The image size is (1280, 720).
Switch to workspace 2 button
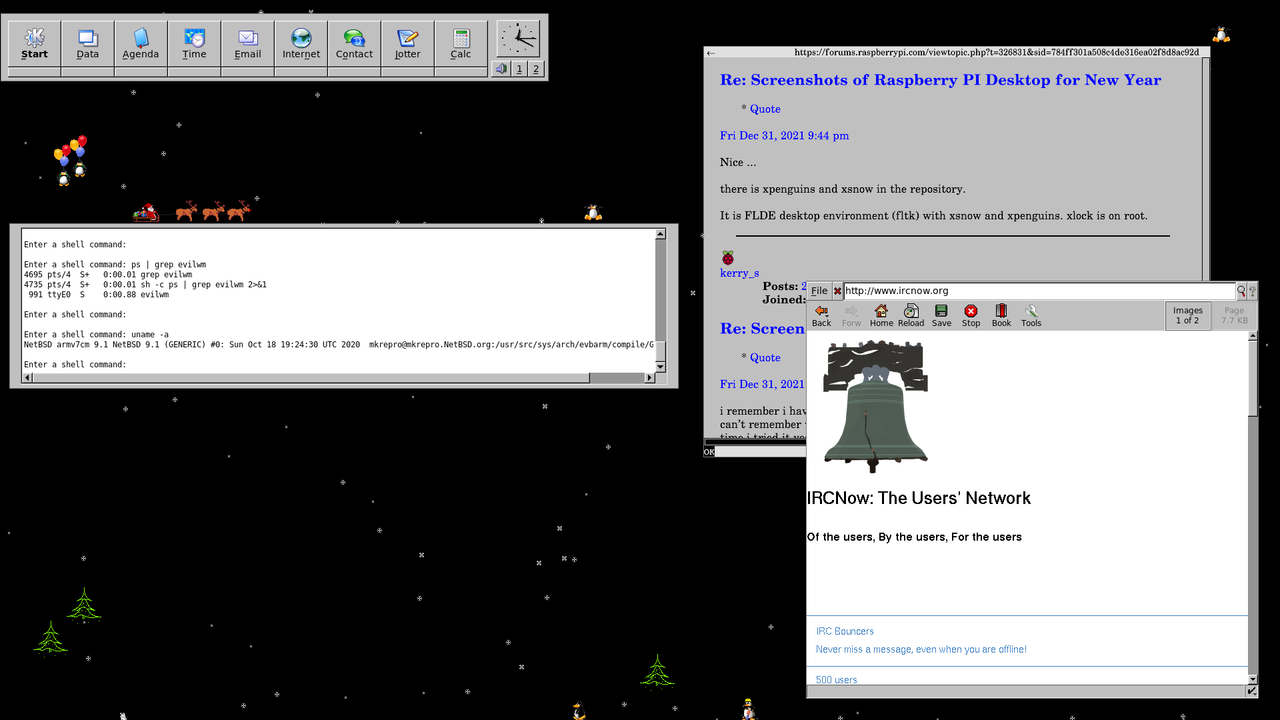pyautogui.click(x=536, y=69)
